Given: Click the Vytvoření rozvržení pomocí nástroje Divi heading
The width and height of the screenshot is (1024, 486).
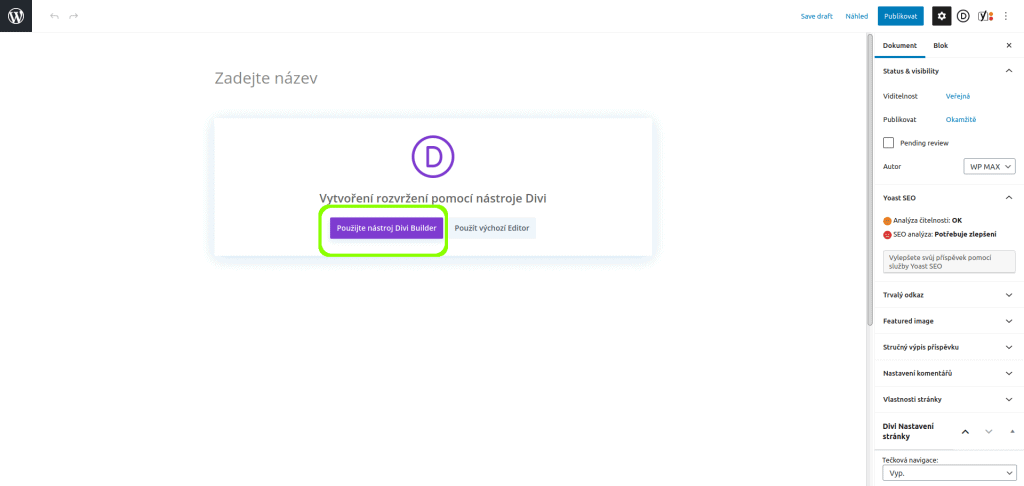Looking at the screenshot, I should tap(432, 198).
